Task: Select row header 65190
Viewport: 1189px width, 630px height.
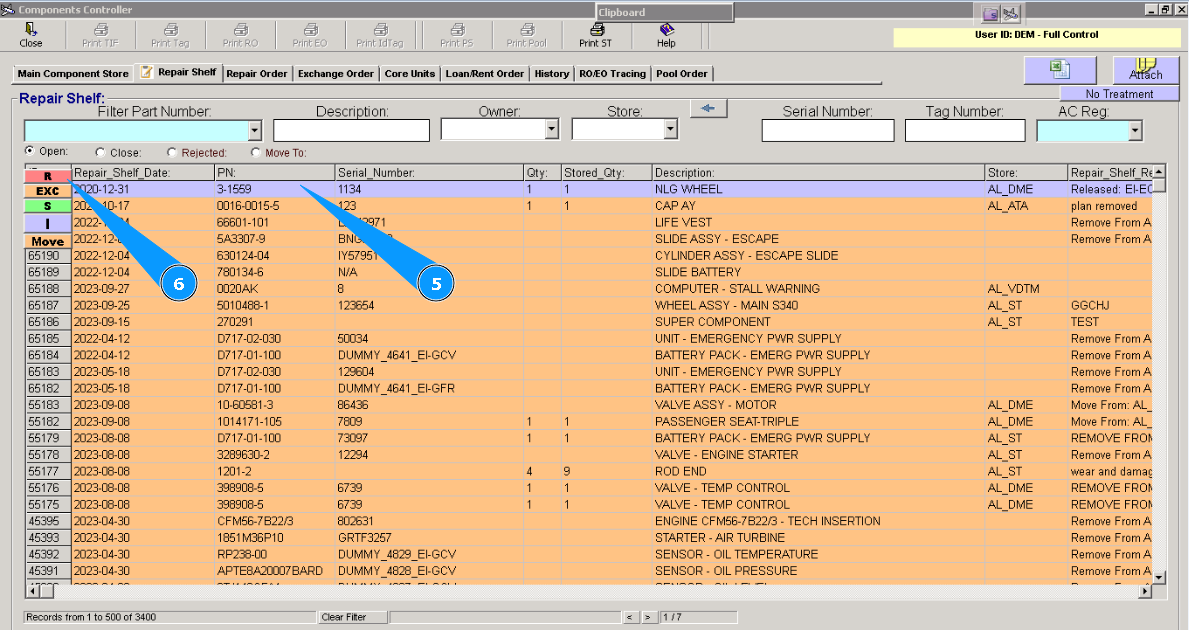Action: [48, 255]
